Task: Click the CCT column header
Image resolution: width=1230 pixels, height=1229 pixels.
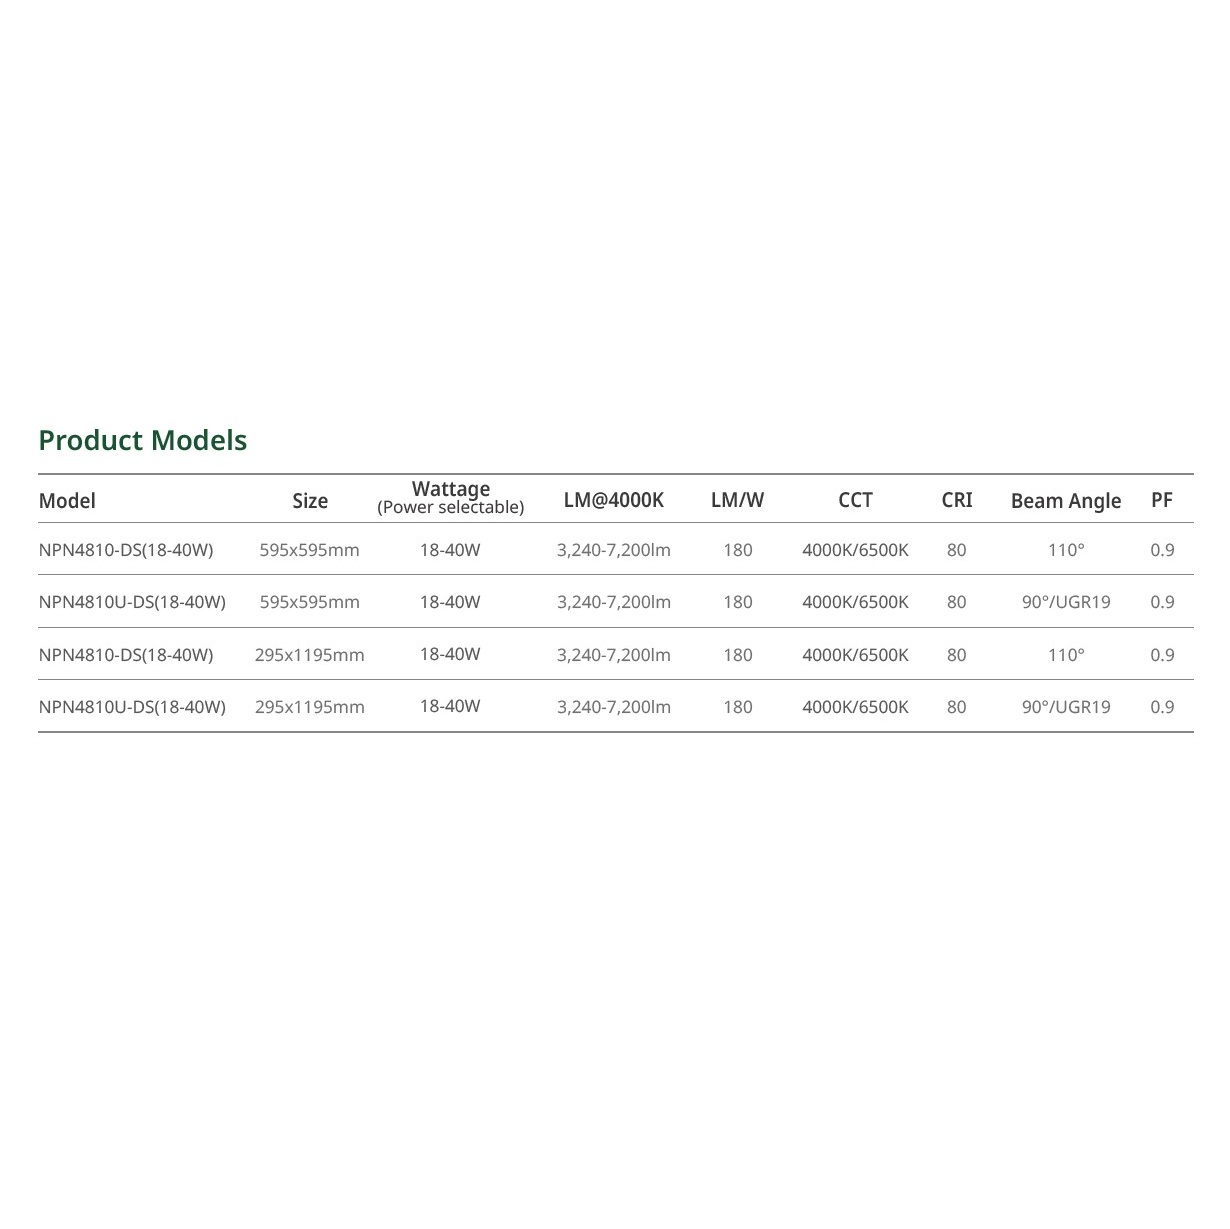Action: click(855, 500)
